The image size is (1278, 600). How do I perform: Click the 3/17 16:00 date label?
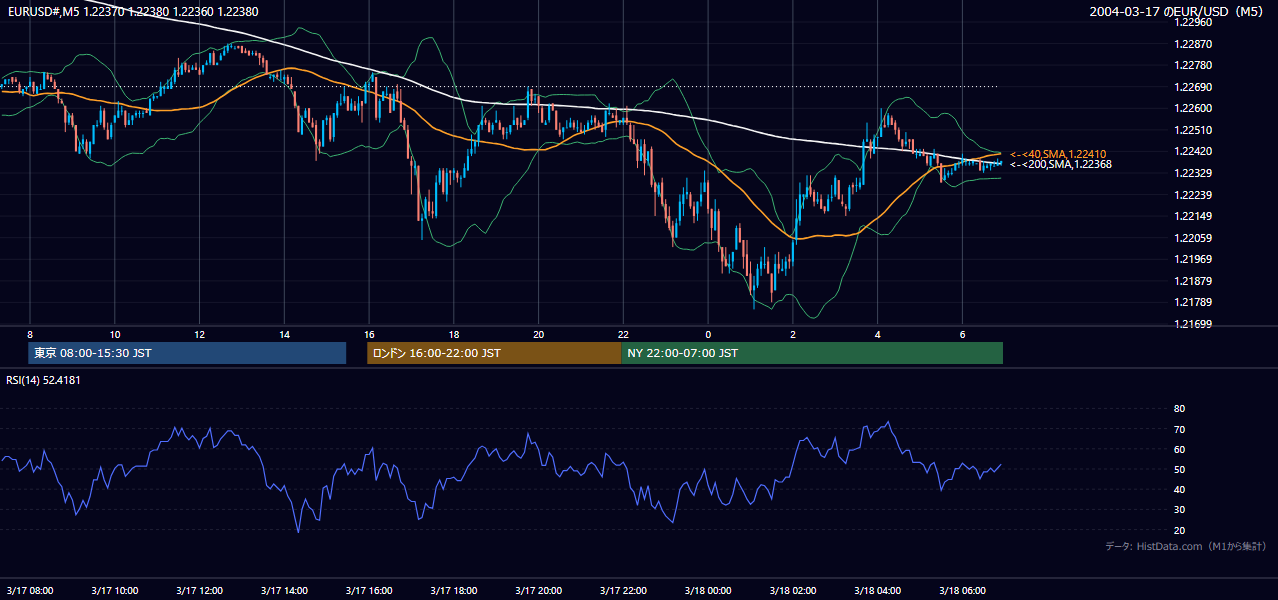tap(369, 590)
